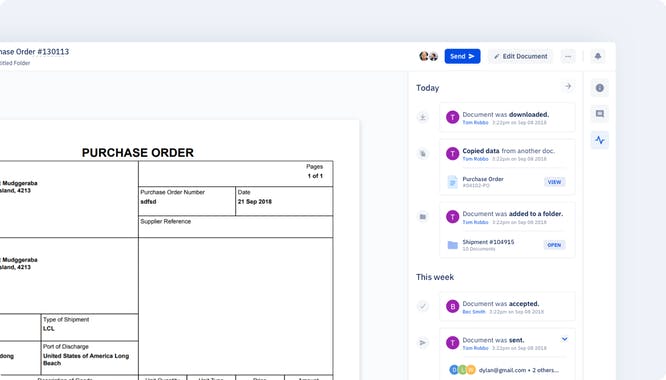Click the 'Supplier Reference' cell

pyautogui.click(x=236, y=227)
